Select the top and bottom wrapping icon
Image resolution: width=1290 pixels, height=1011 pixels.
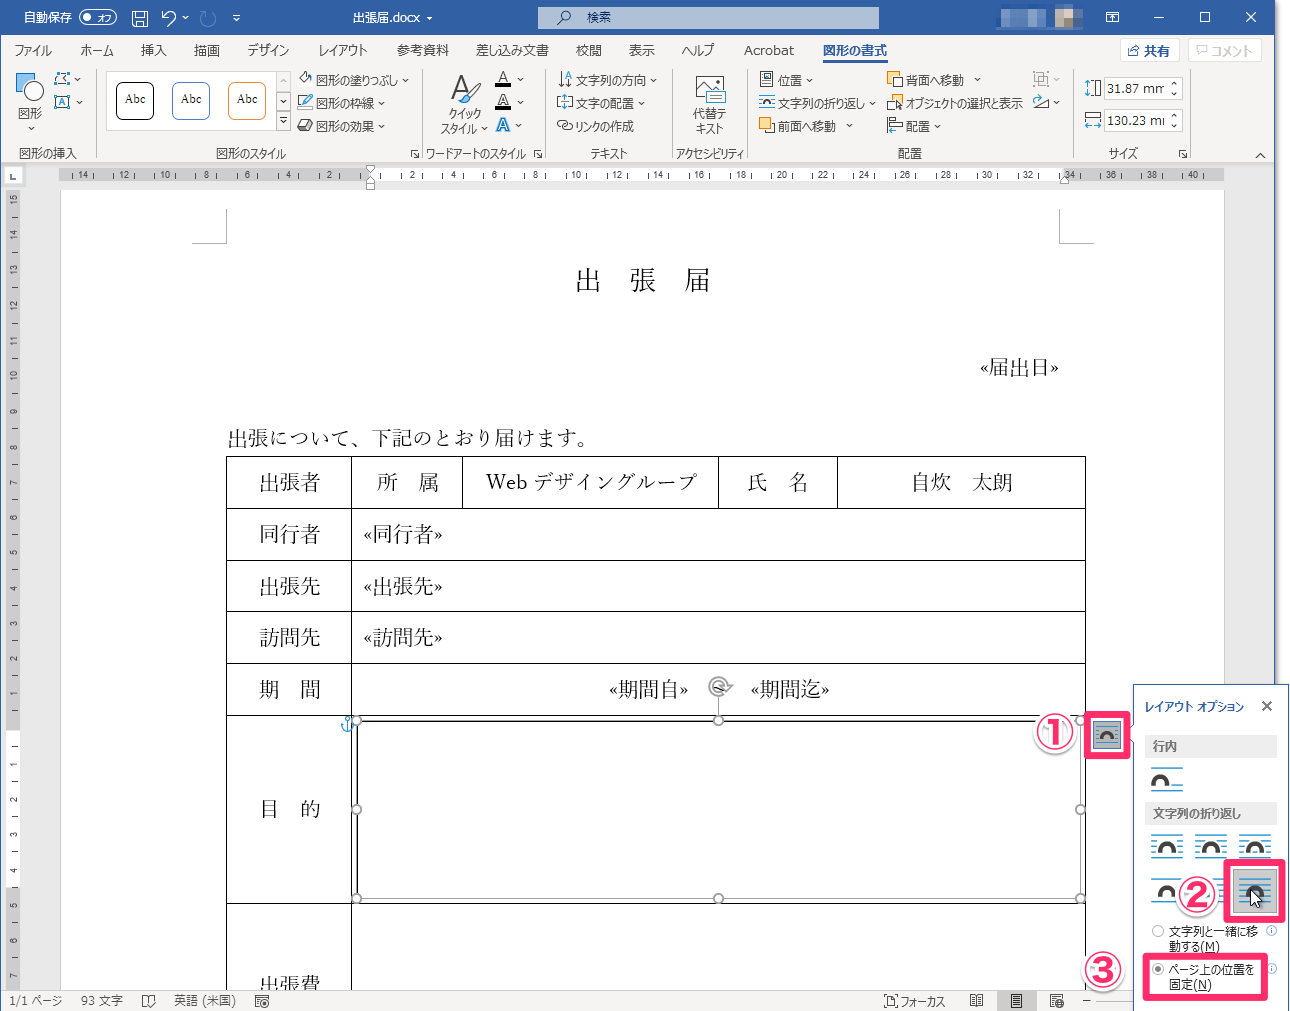click(1165, 890)
